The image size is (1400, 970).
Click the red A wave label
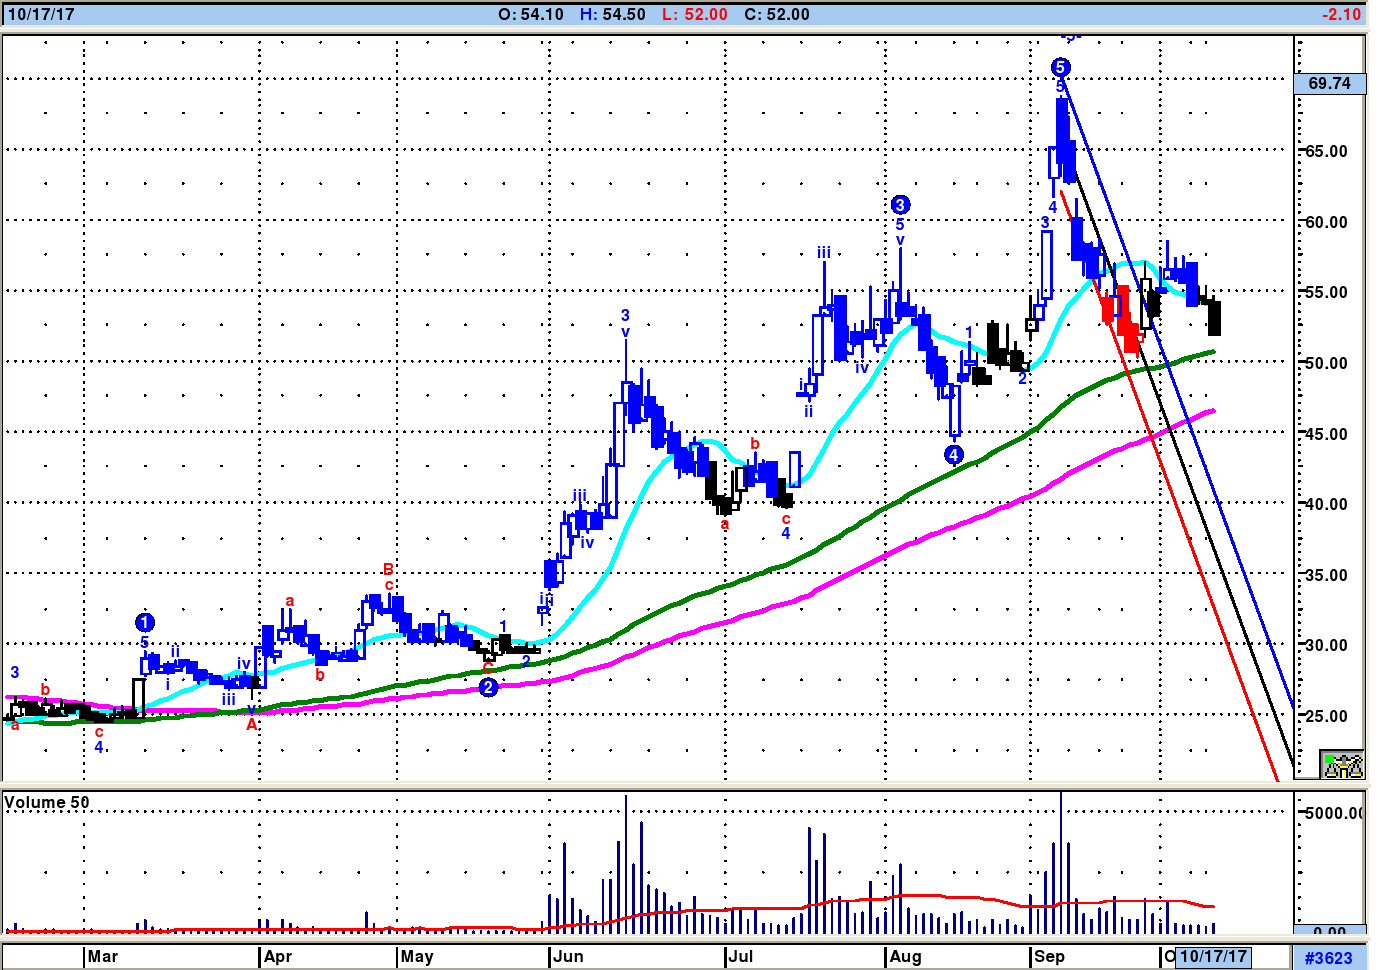(x=252, y=724)
